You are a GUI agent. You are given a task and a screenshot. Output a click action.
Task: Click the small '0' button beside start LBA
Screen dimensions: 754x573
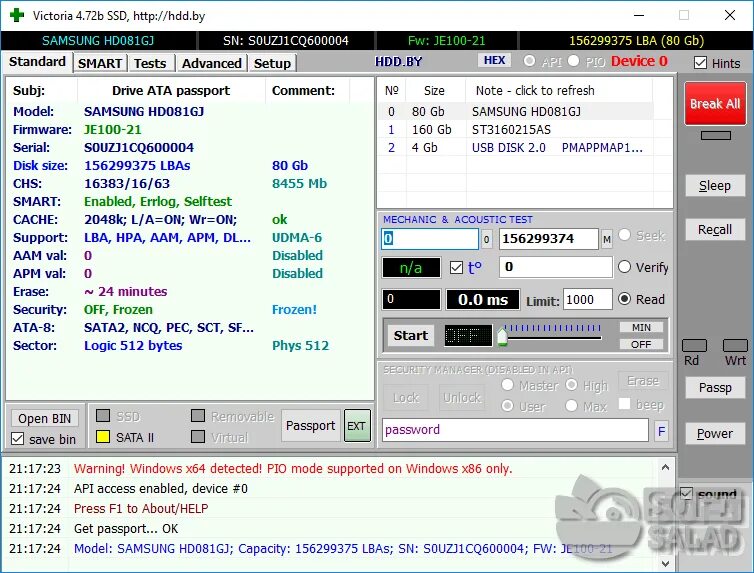487,239
